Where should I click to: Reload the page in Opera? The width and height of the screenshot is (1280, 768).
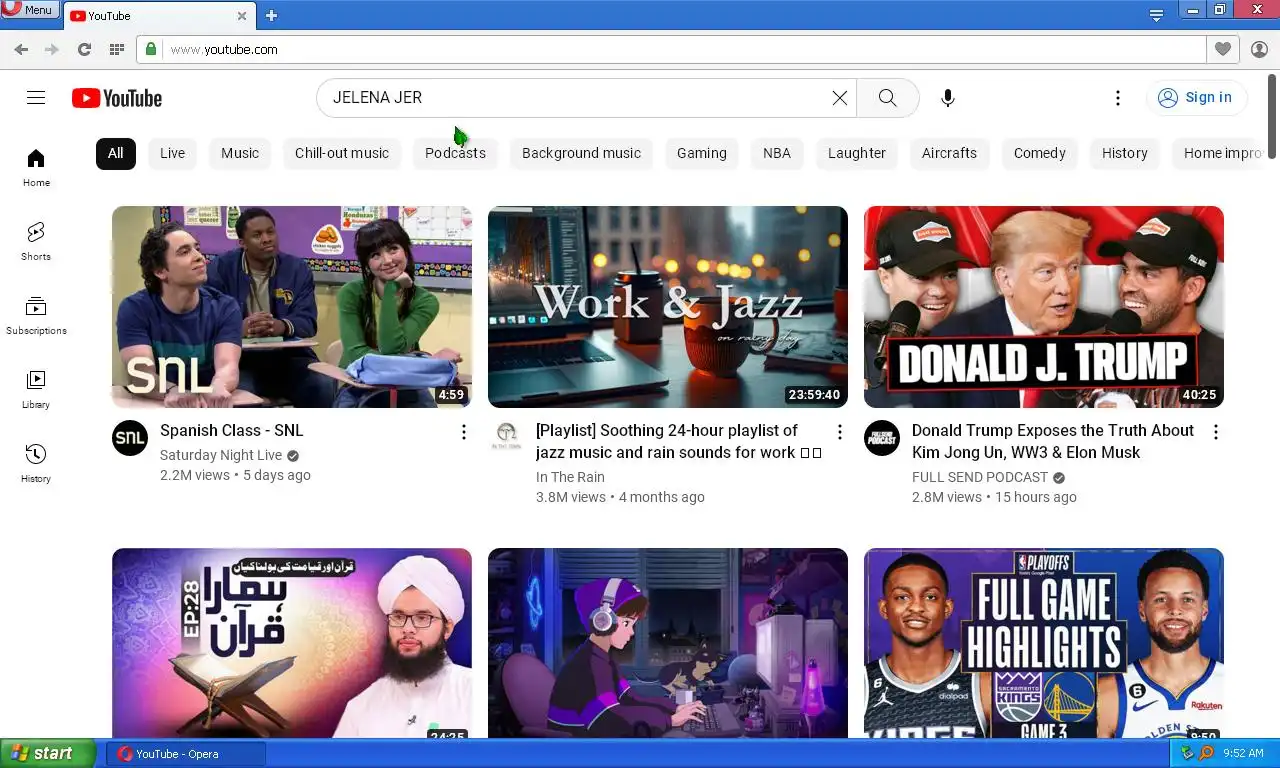84,49
